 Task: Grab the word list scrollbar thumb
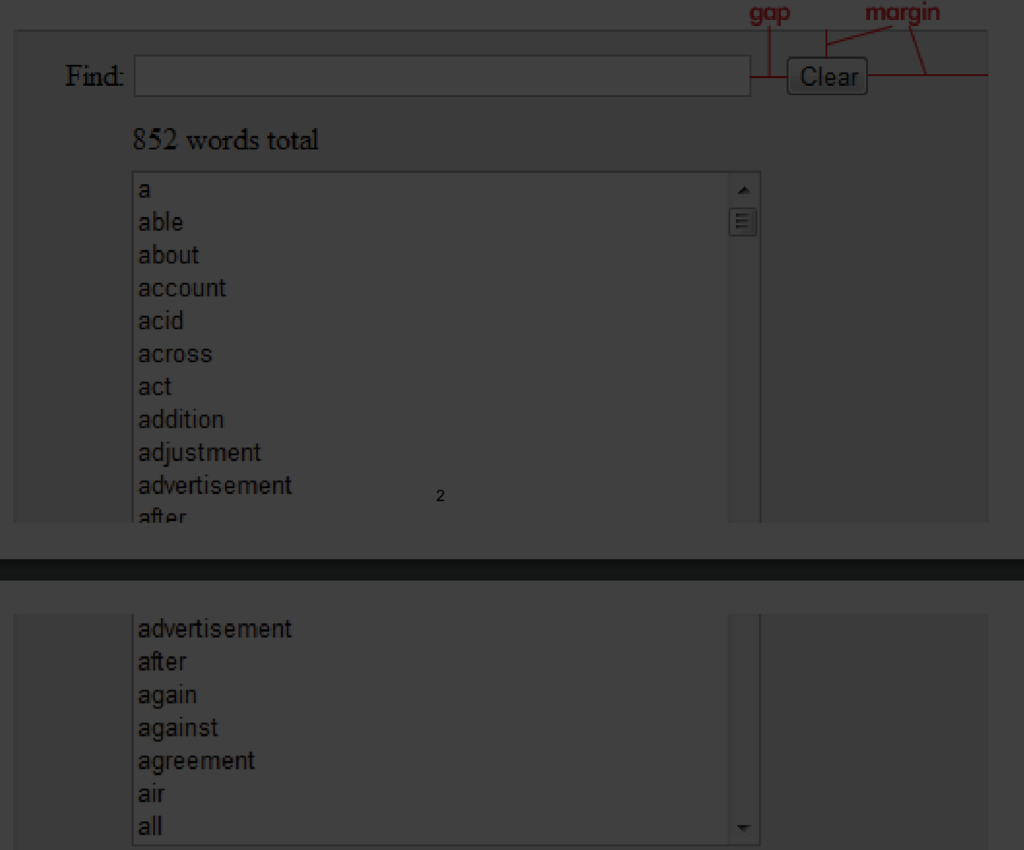point(743,222)
